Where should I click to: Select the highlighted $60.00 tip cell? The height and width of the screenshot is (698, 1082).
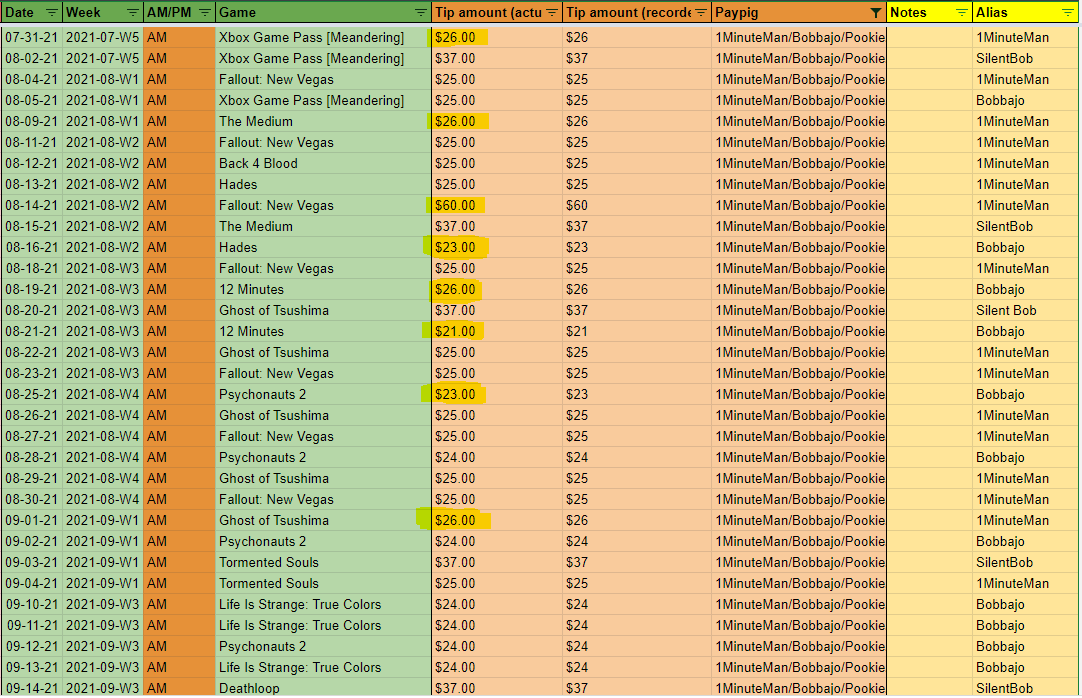[497, 206]
